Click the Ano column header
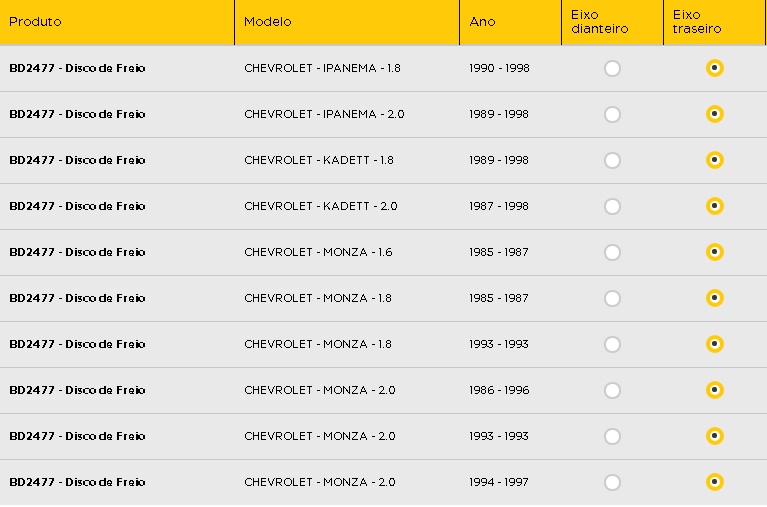This screenshot has height=507, width=767. pyautogui.click(x=482, y=22)
